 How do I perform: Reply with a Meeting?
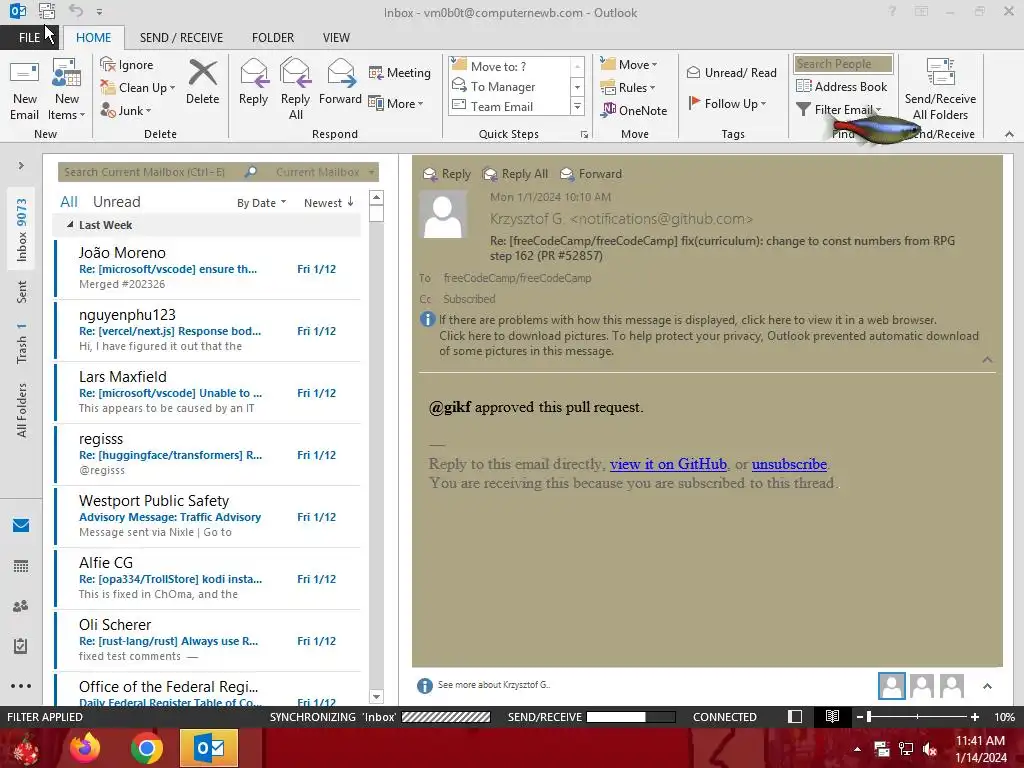pyautogui.click(x=400, y=72)
